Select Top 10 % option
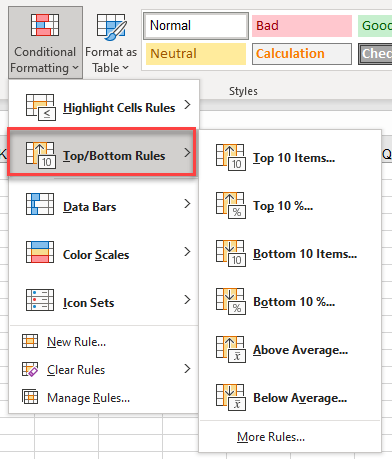The image size is (392, 459). pyautogui.click(x=290, y=205)
